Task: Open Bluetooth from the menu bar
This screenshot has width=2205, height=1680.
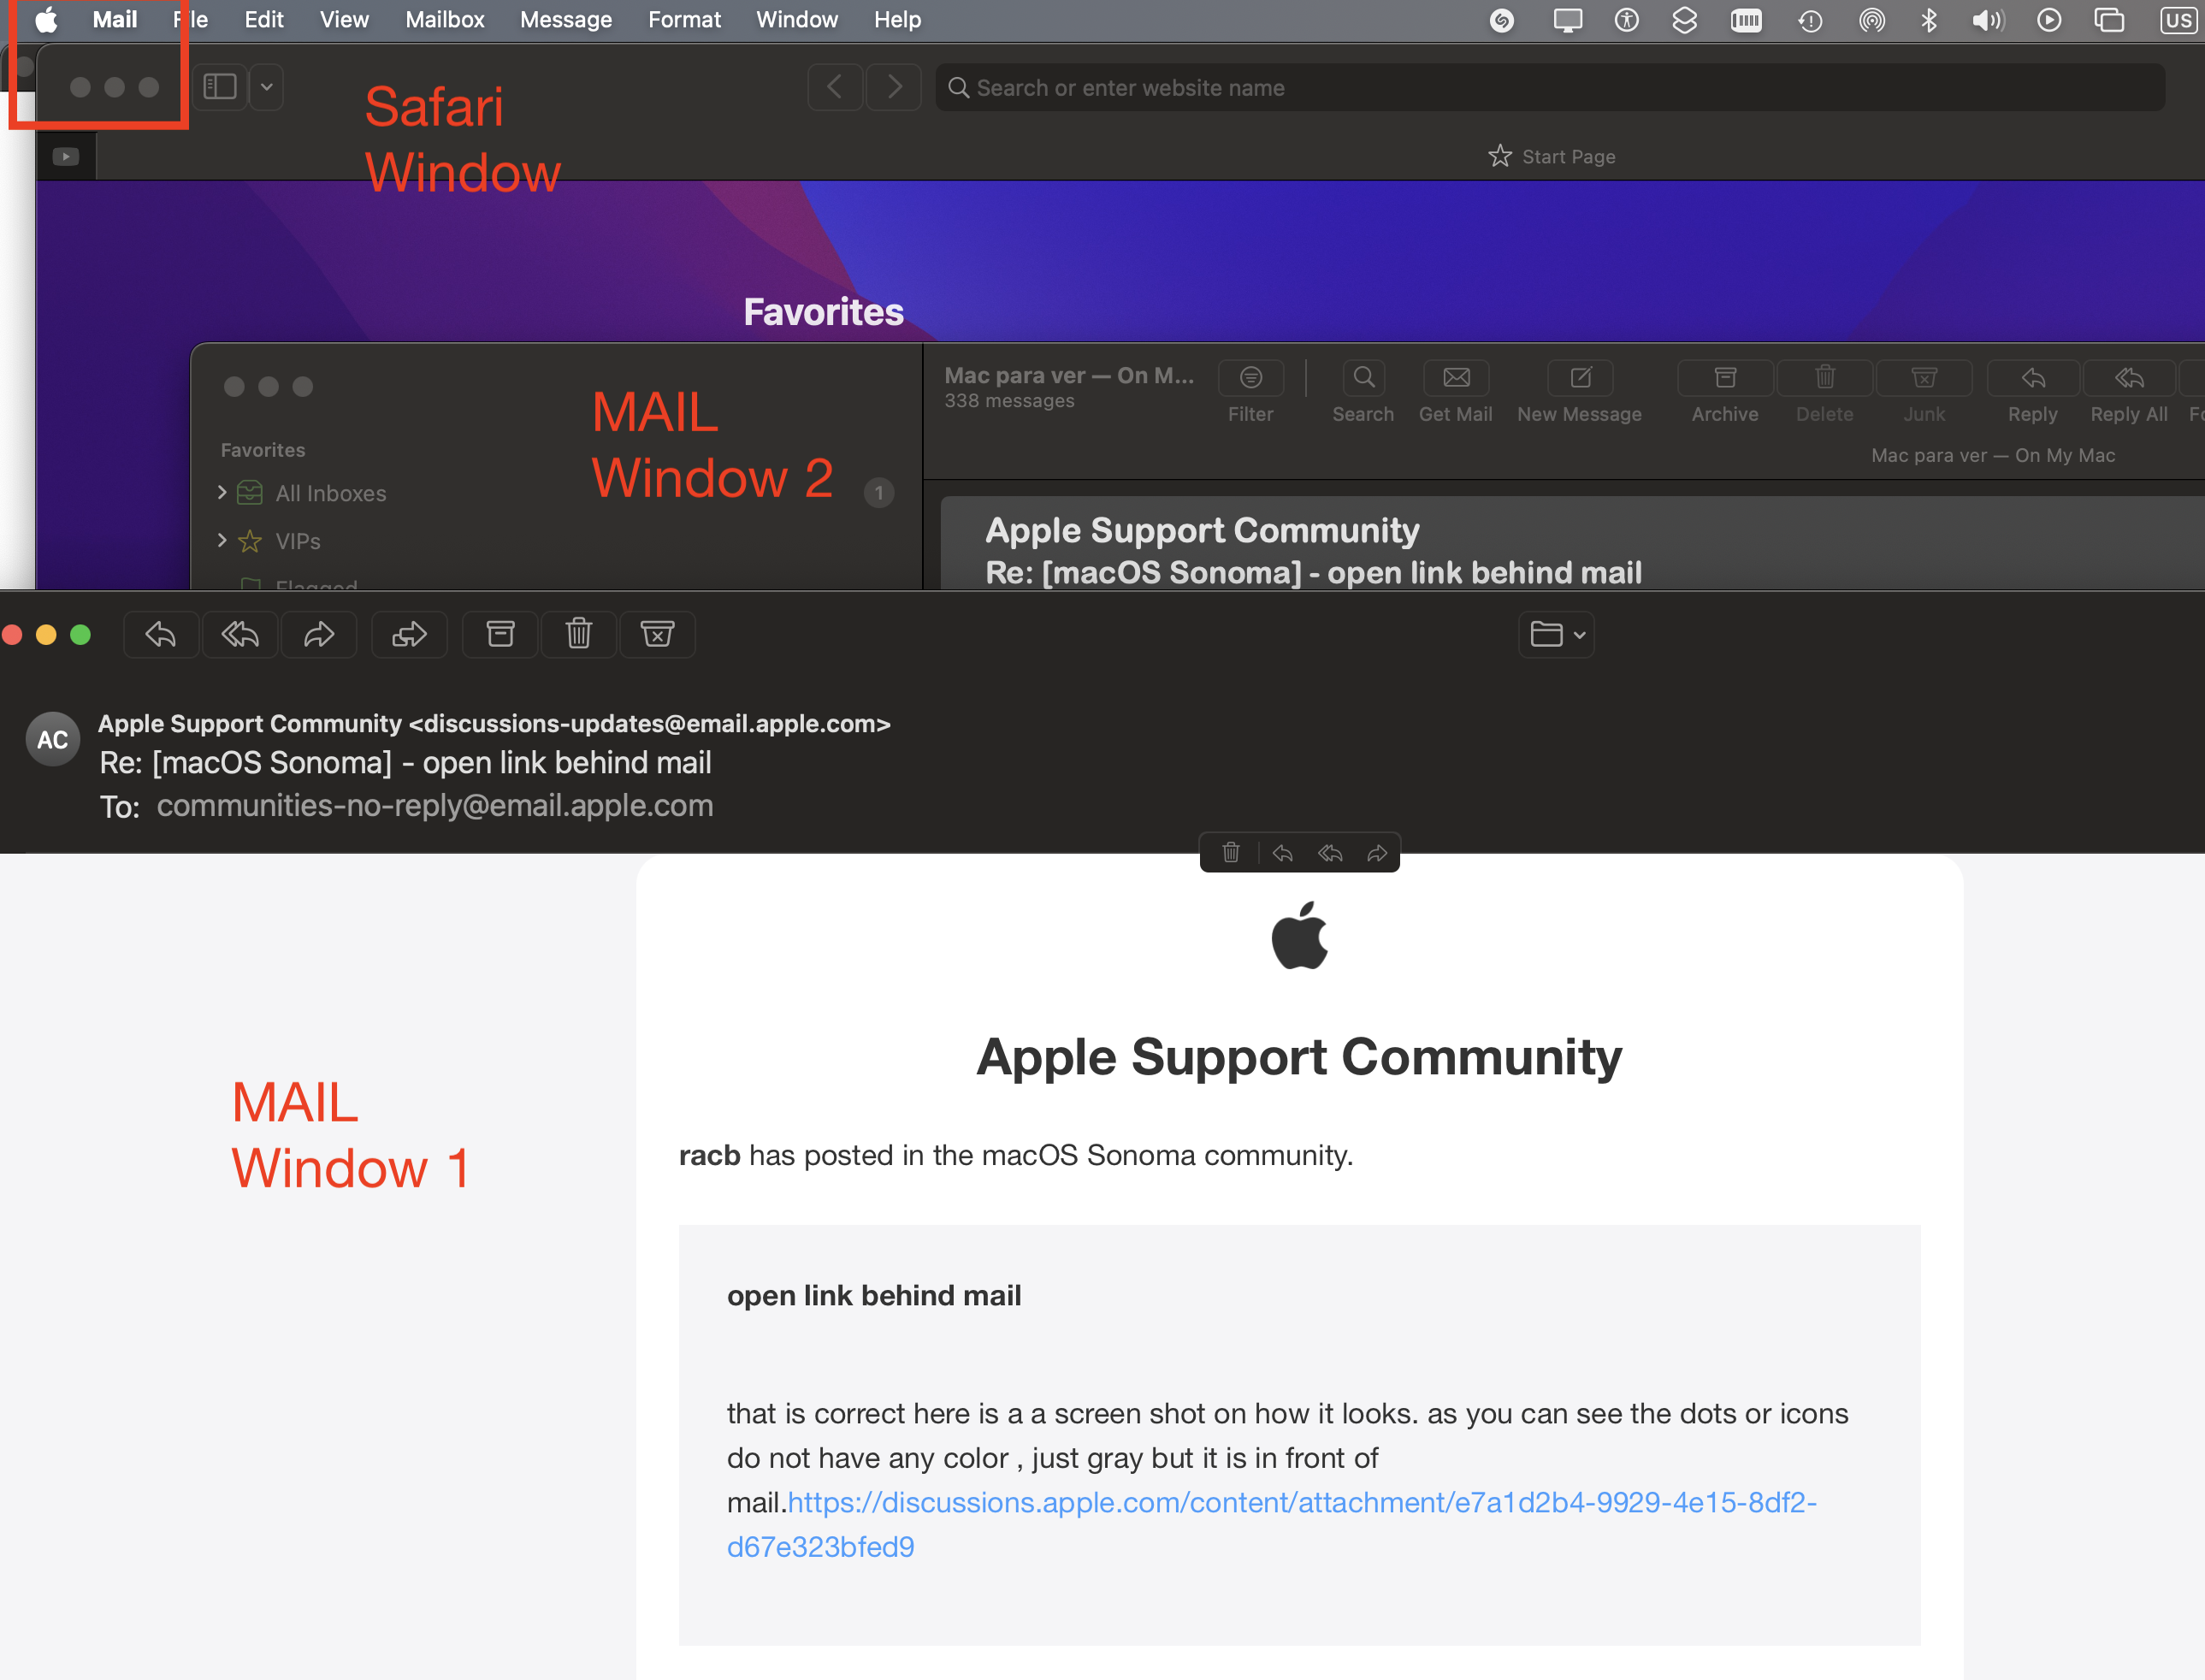Action: [x=1929, y=19]
